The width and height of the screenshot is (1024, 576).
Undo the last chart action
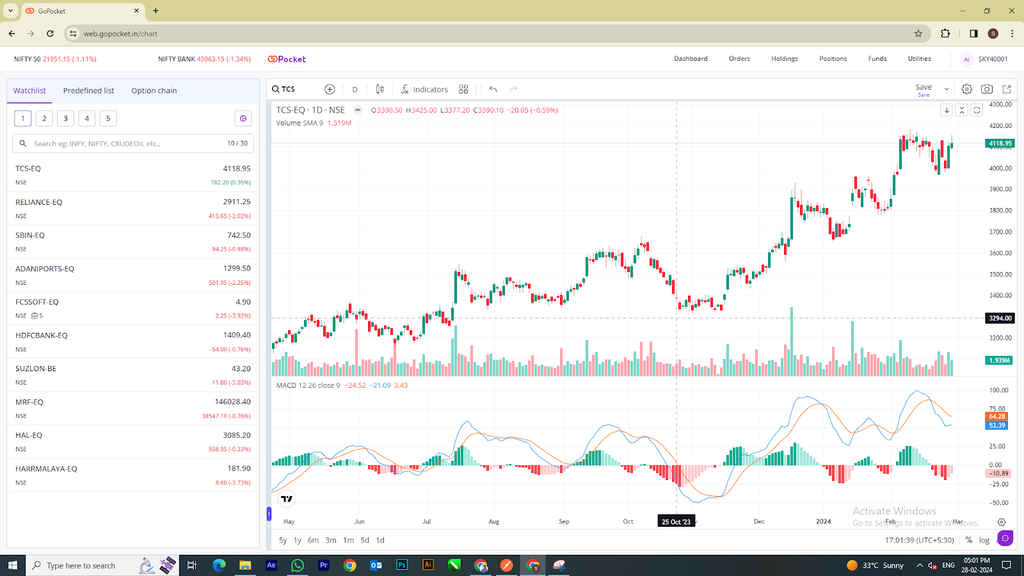click(493, 89)
